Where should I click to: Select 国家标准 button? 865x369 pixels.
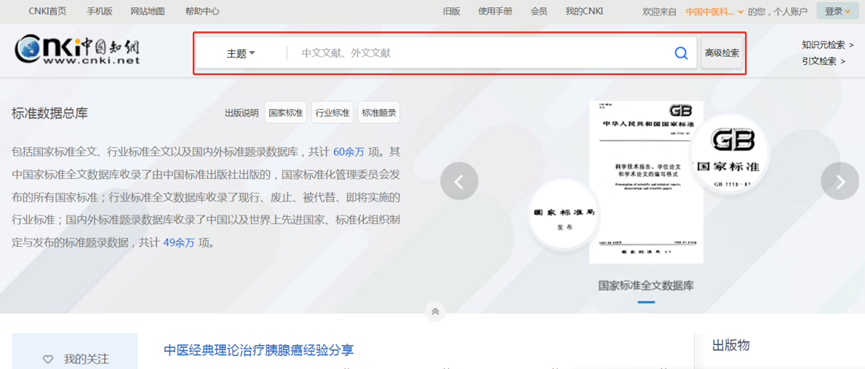pos(286,113)
